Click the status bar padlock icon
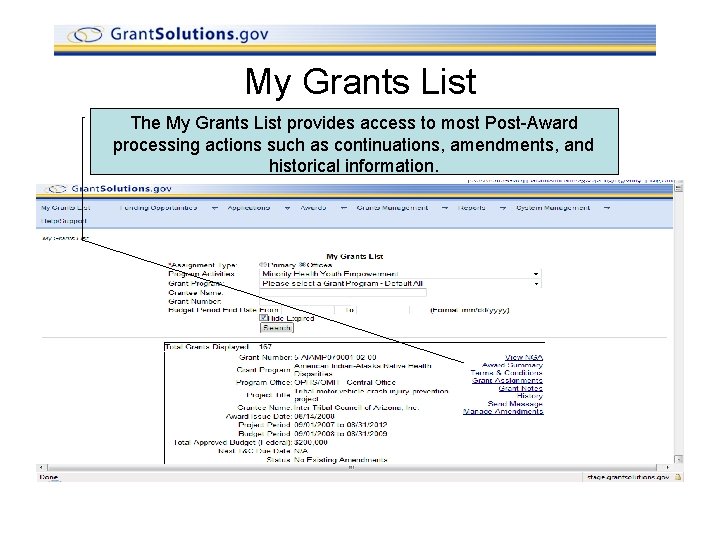The height and width of the screenshot is (540, 720). (678, 477)
